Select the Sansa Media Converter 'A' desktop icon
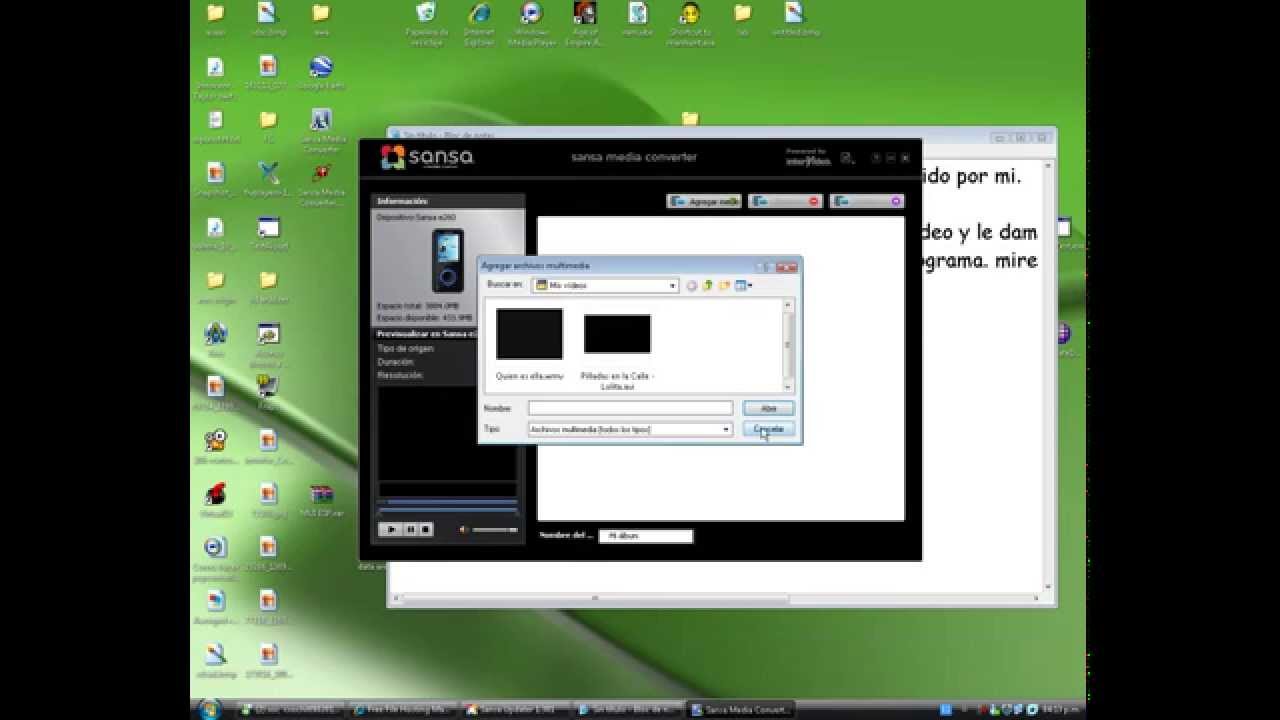The height and width of the screenshot is (720, 1280). click(x=321, y=130)
